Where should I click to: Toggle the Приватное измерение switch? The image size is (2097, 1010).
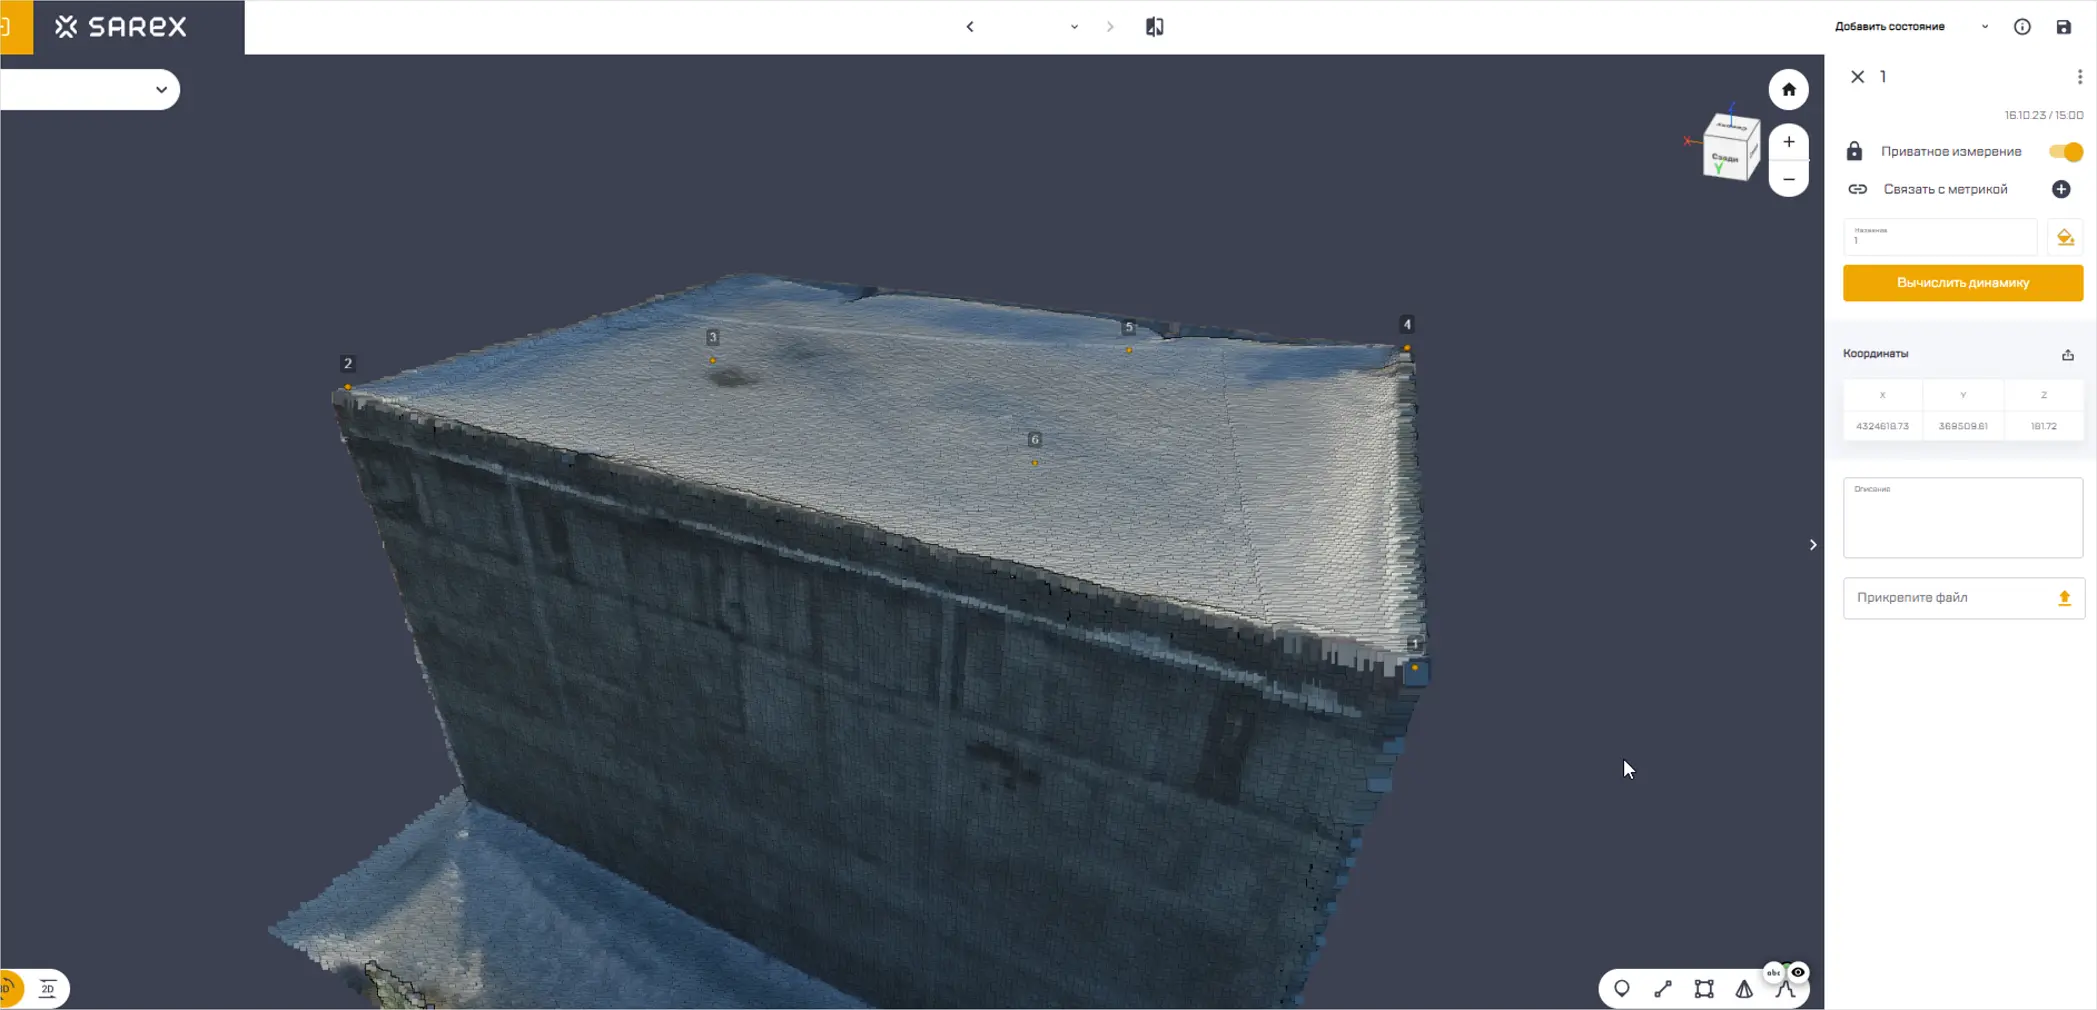2065,152
